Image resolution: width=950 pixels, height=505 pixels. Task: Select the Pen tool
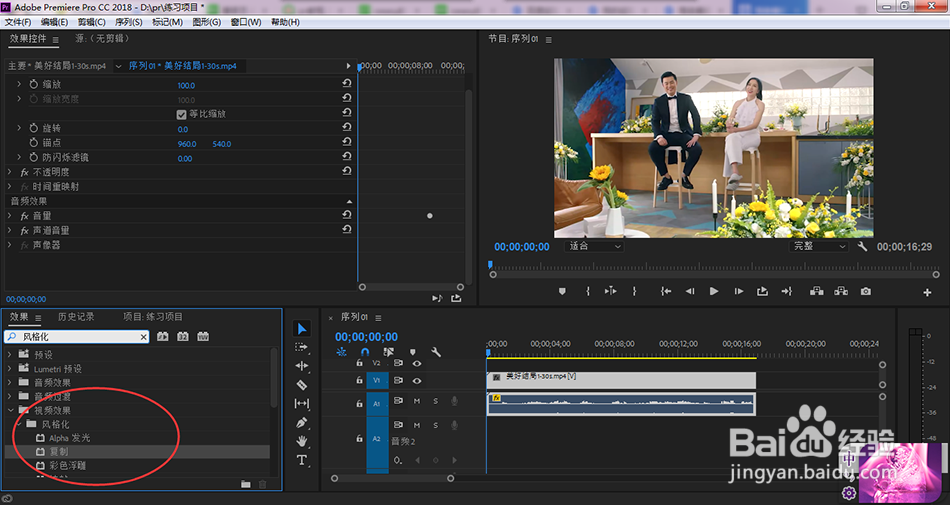302,422
